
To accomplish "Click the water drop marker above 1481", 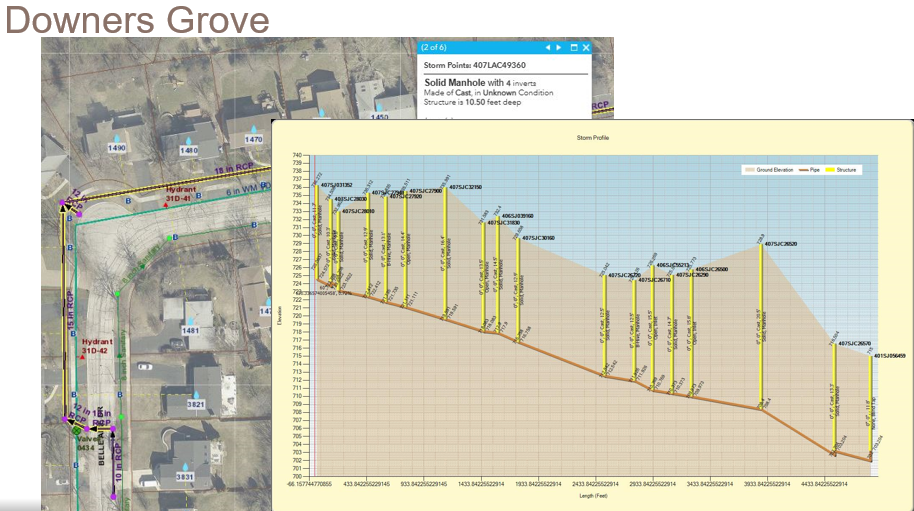I will coord(191,322).
